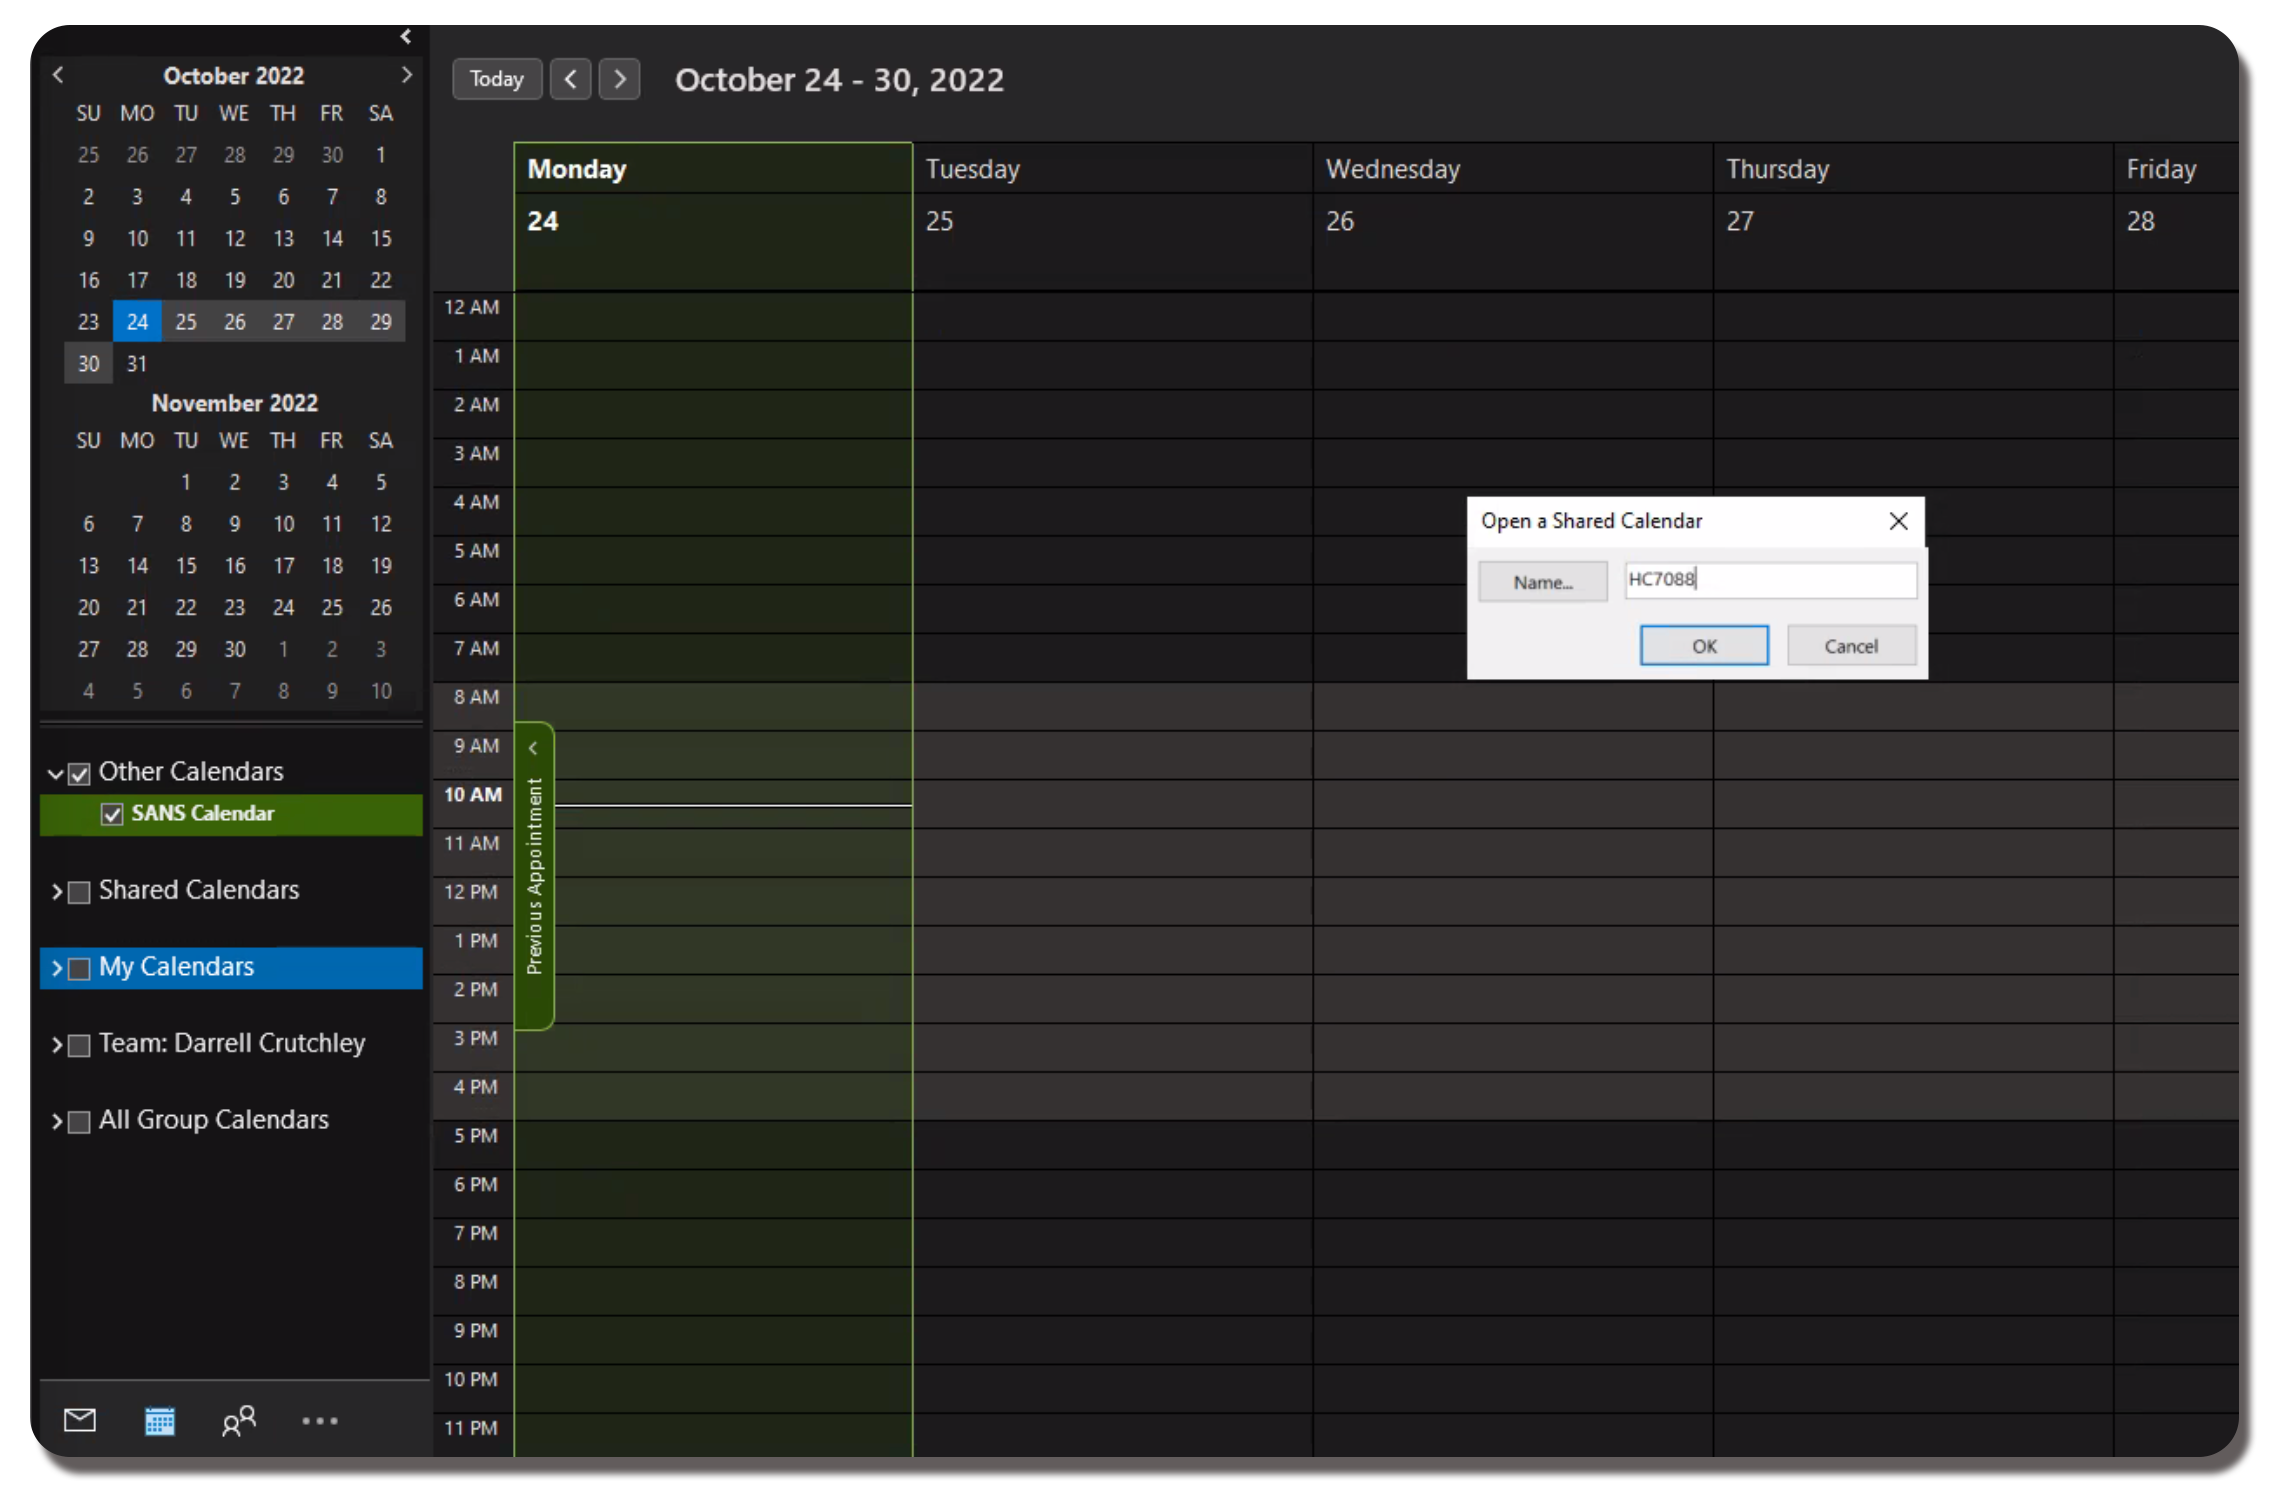Expand the My Calendars group

[57, 969]
